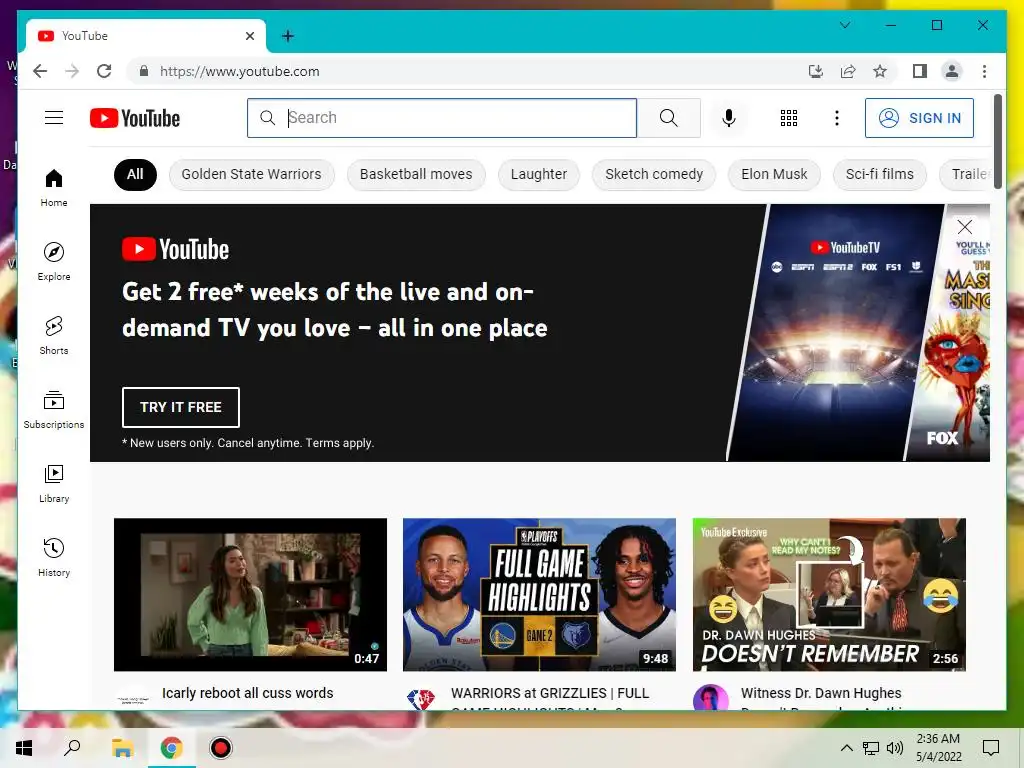The height and width of the screenshot is (768, 1024).
Task: Expand the tab search chevron
Action: point(844,25)
